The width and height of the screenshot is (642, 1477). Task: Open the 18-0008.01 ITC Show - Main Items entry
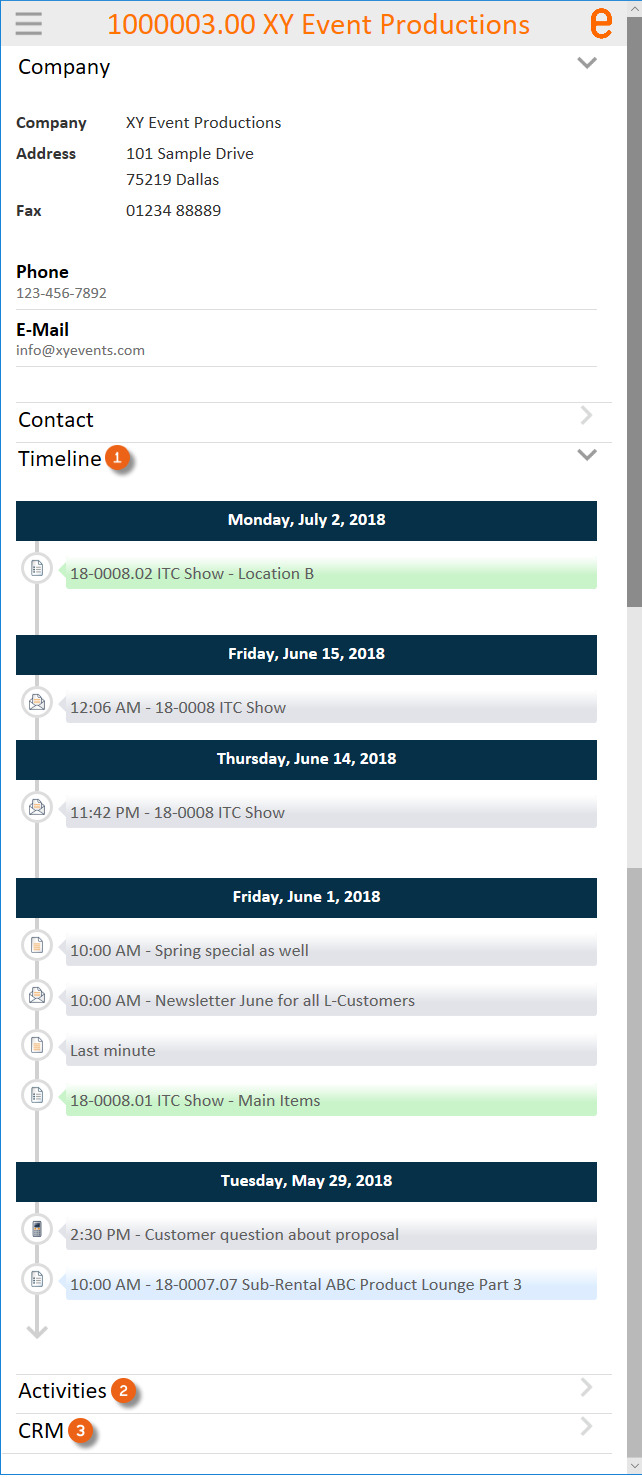pyautogui.click(x=330, y=1101)
